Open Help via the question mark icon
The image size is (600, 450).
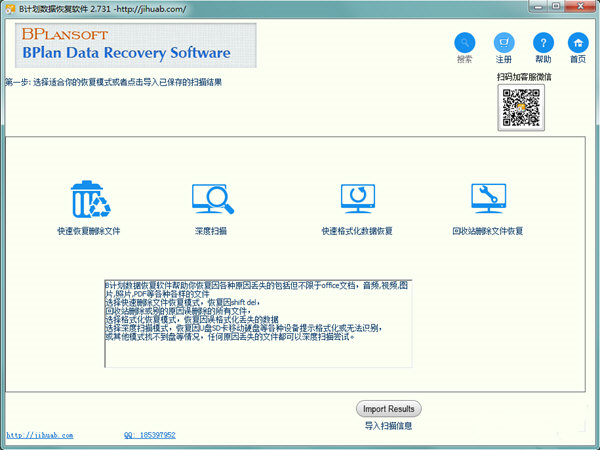click(542, 43)
